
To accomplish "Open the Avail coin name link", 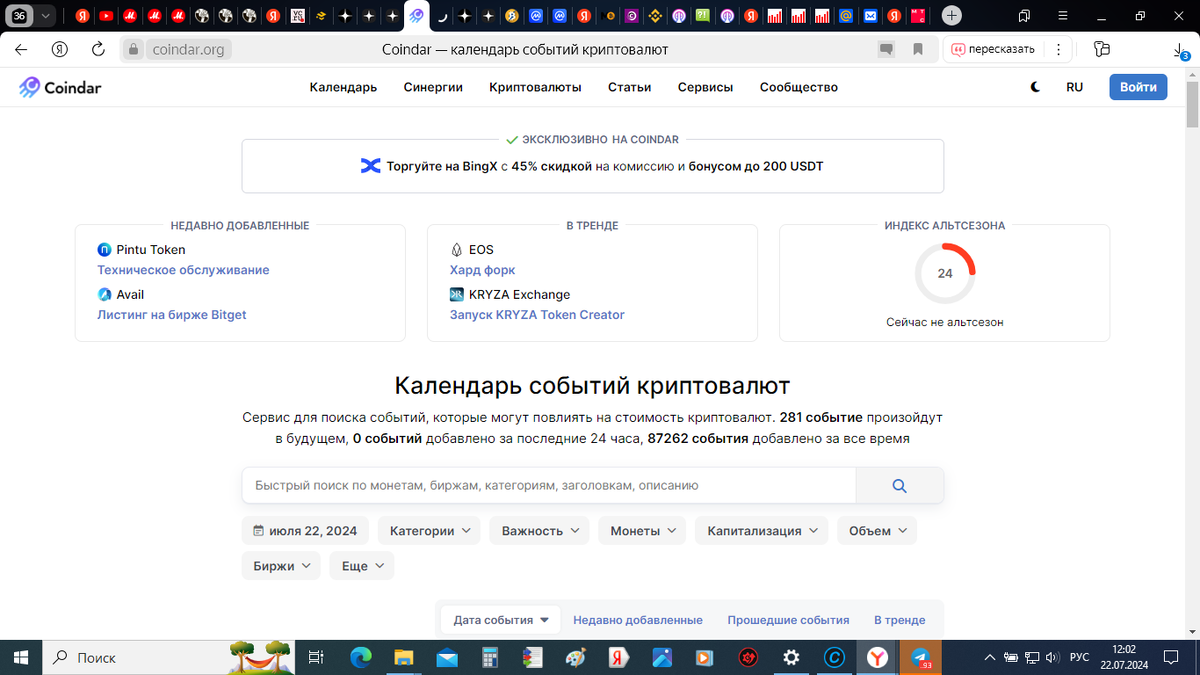I will pyautogui.click(x=130, y=295).
